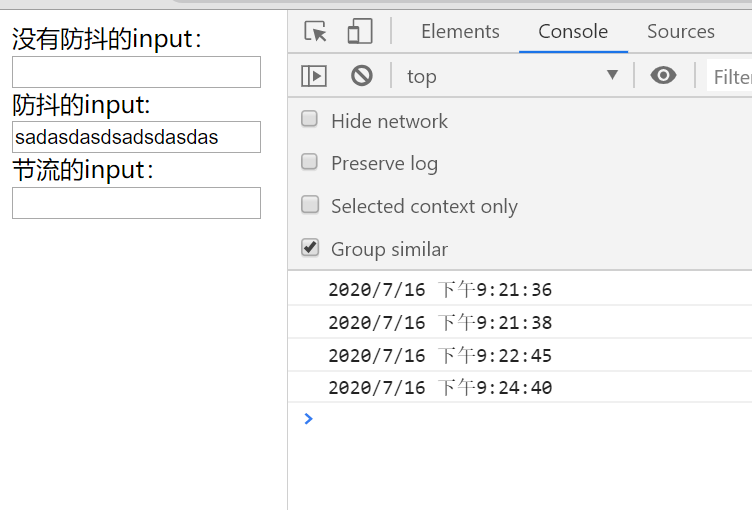Activate the inspect element picker icon
Image resolution: width=752 pixels, height=510 pixels.
click(x=315, y=31)
